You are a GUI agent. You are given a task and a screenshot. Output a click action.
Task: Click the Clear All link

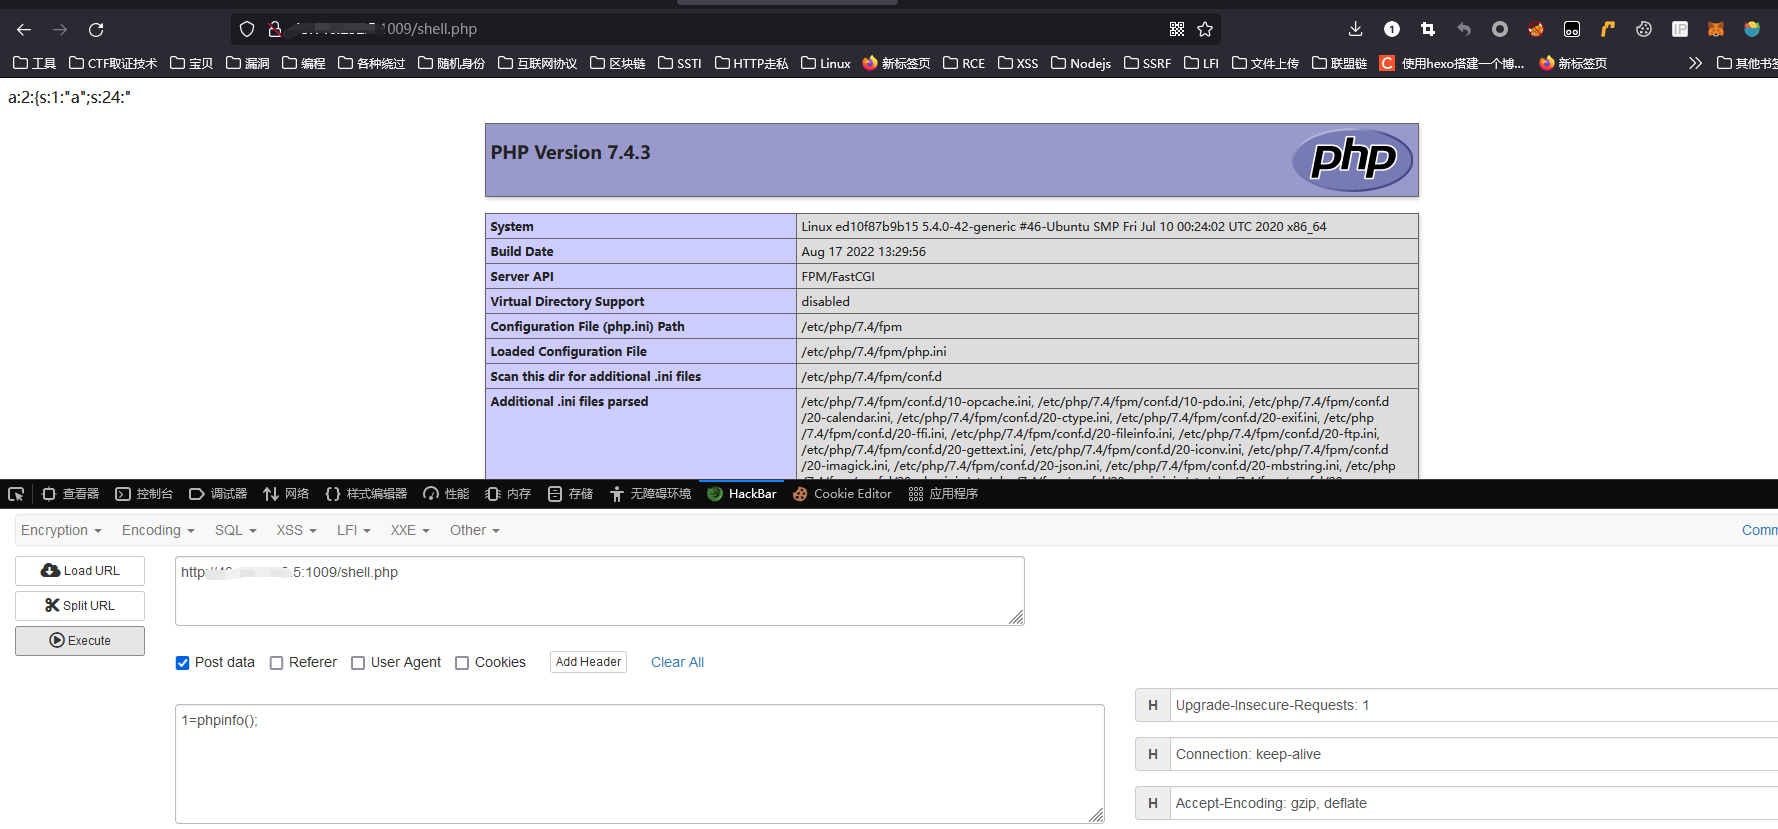(x=677, y=662)
